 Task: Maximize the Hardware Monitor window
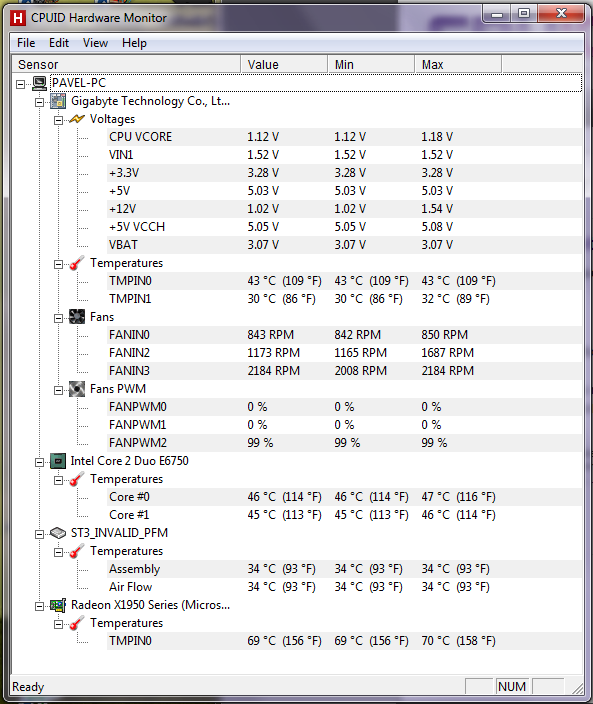(x=523, y=14)
